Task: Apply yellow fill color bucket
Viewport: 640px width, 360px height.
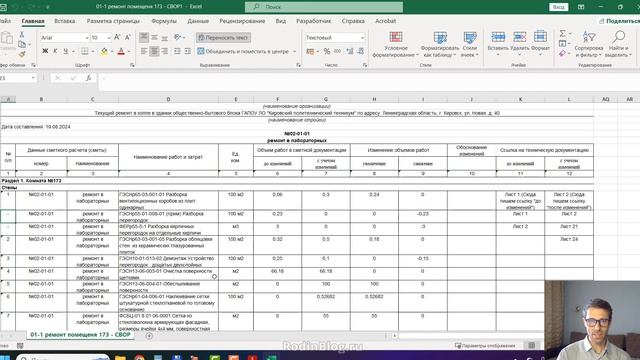Action: [104, 51]
